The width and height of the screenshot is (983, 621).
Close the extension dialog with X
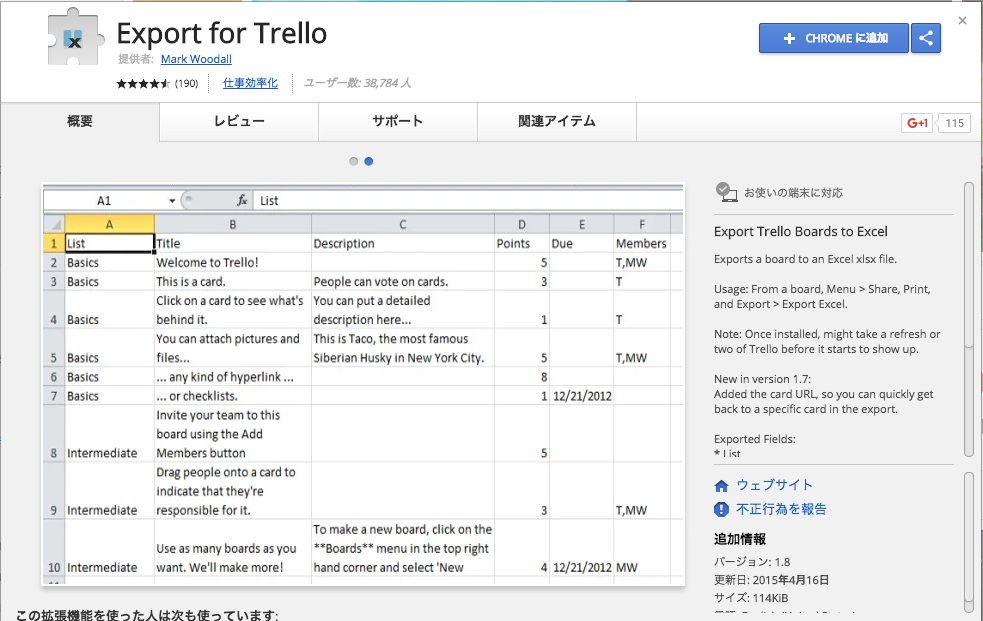click(x=962, y=20)
